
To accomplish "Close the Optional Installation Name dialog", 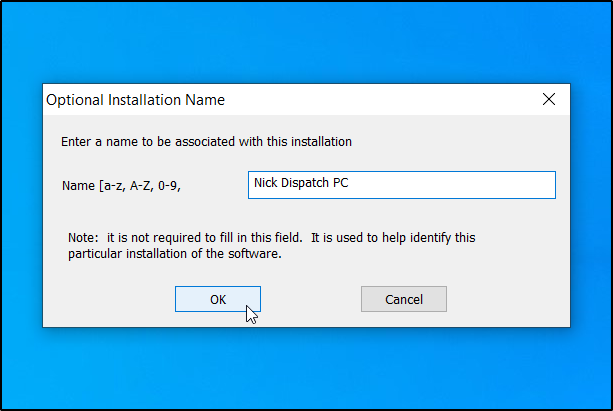I will tap(548, 99).
